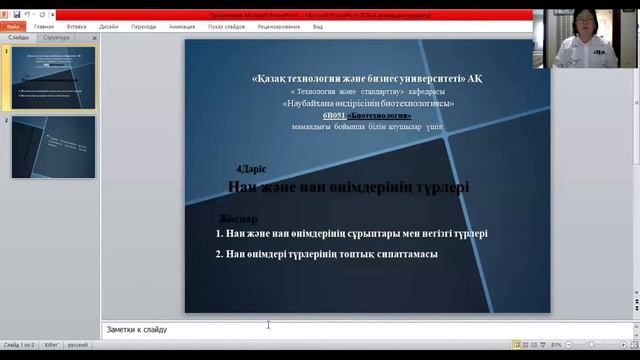Viewport: 640px width, 360px height.
Task: Select slide 2 thumbnail
Action: click(x=53, y=147)
